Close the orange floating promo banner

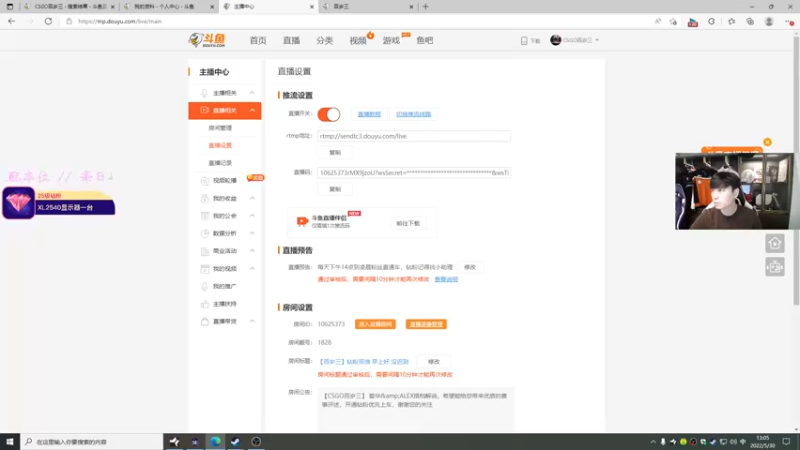[x=767, y=142]
